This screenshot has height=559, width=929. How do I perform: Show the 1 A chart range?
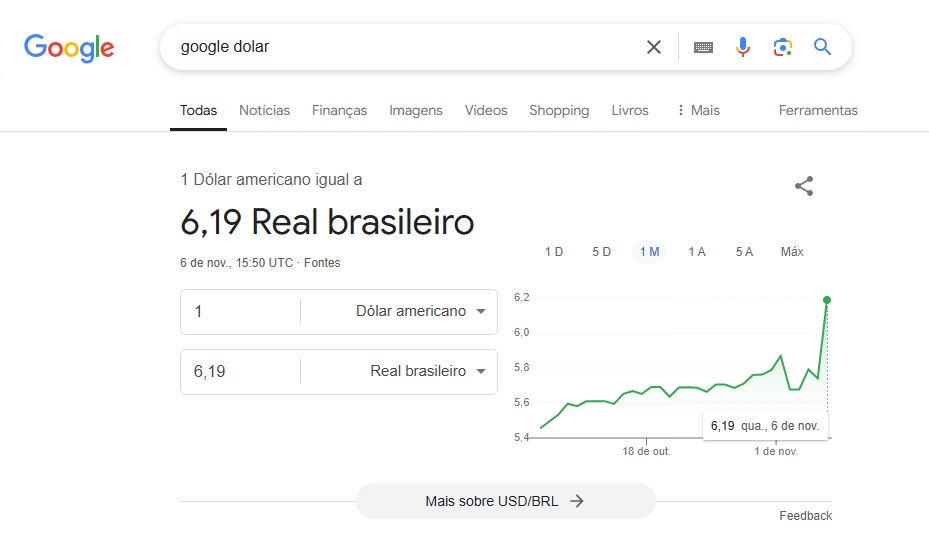(697, 252)
